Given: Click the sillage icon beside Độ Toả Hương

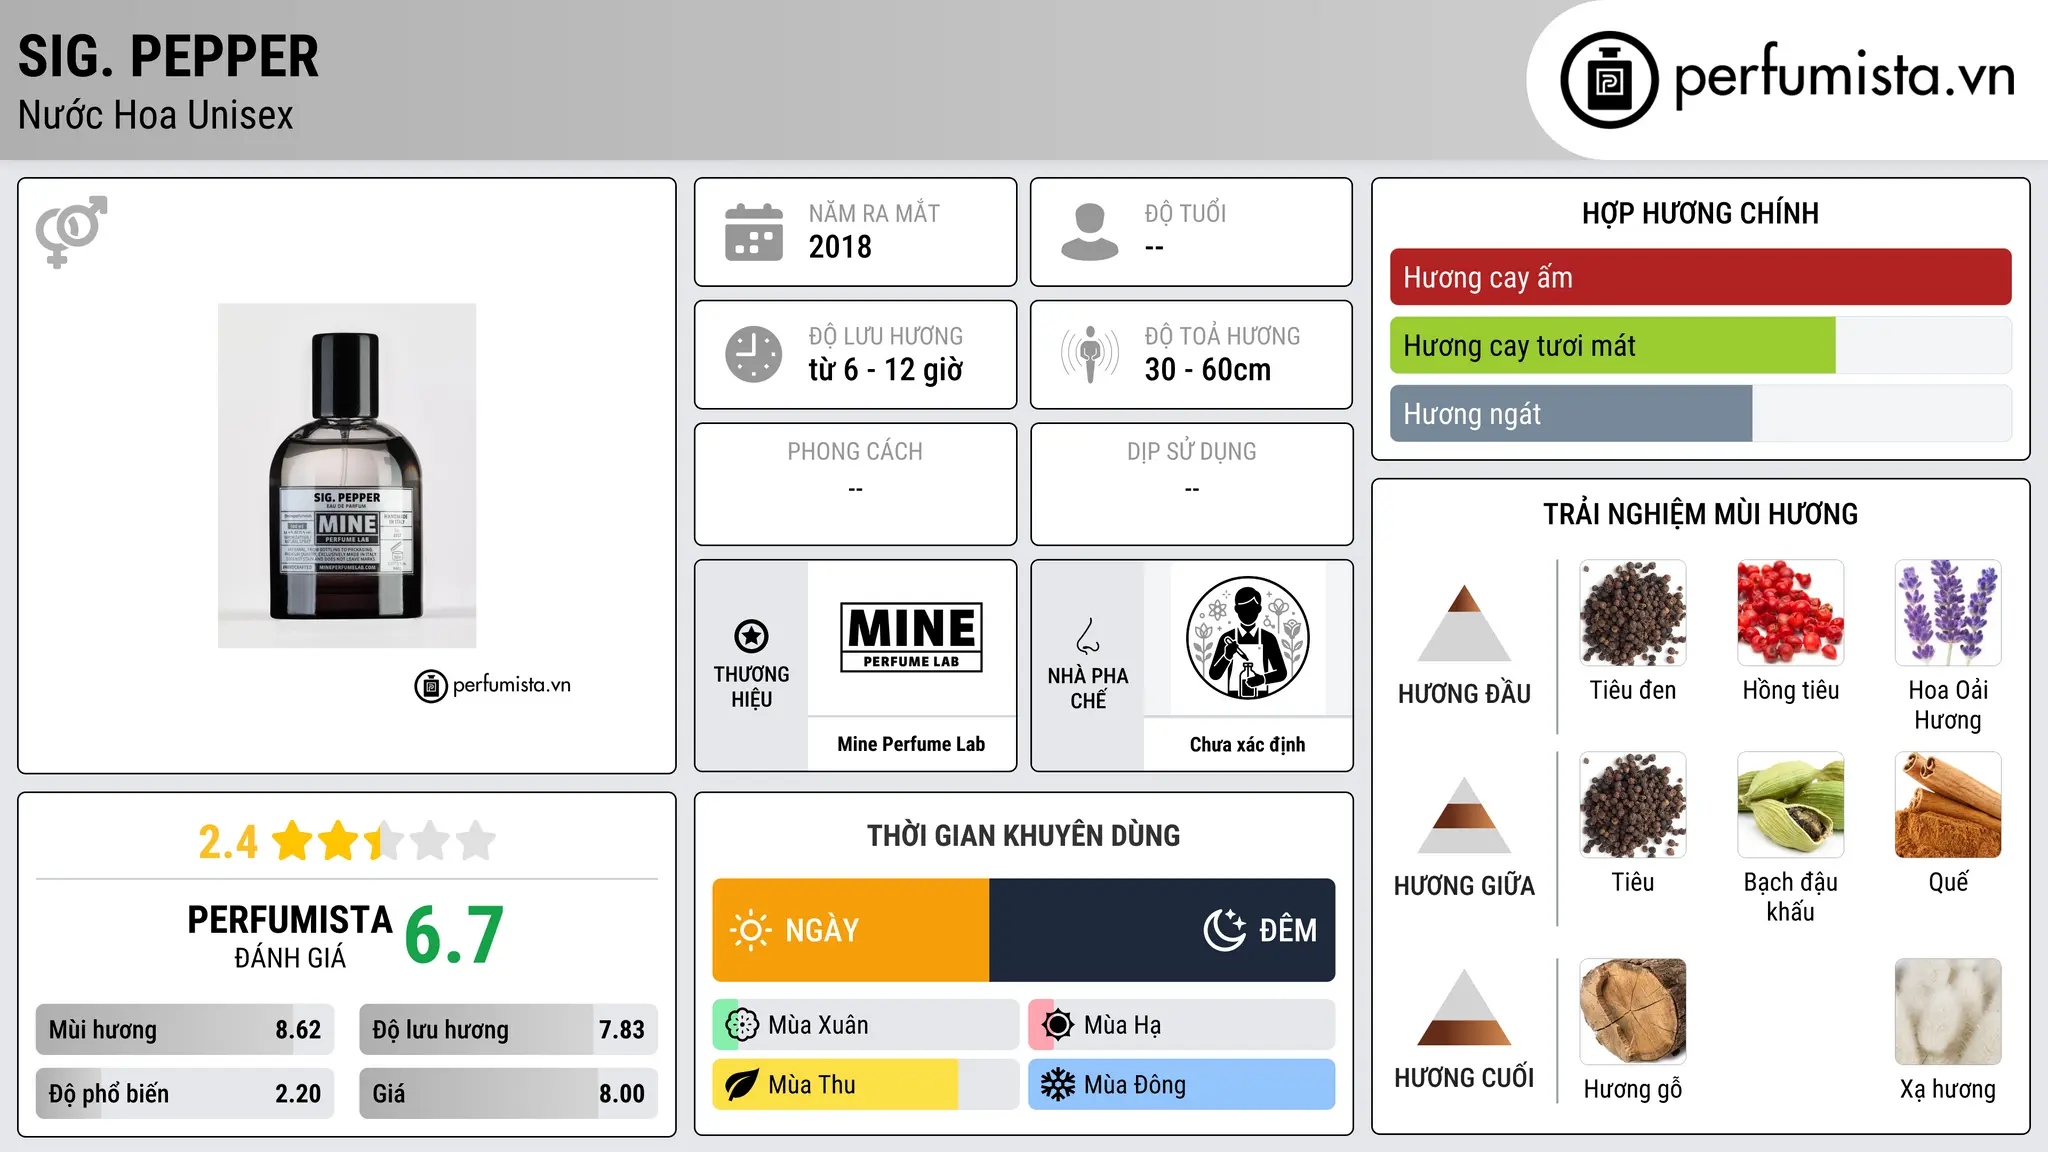Looking at the screenshot, I should pyautogui.click(x=1090, y=354).
